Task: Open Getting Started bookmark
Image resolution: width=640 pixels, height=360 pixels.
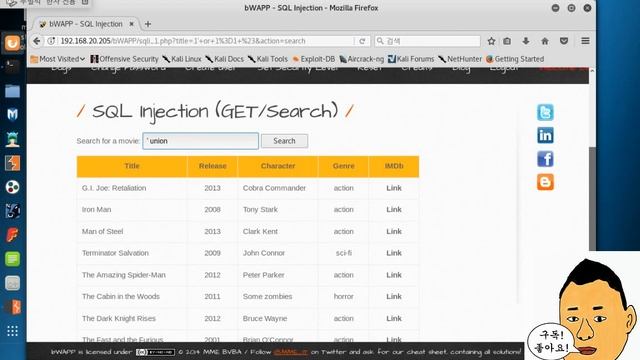Action: pyautogui.click(x=515, y=59)
